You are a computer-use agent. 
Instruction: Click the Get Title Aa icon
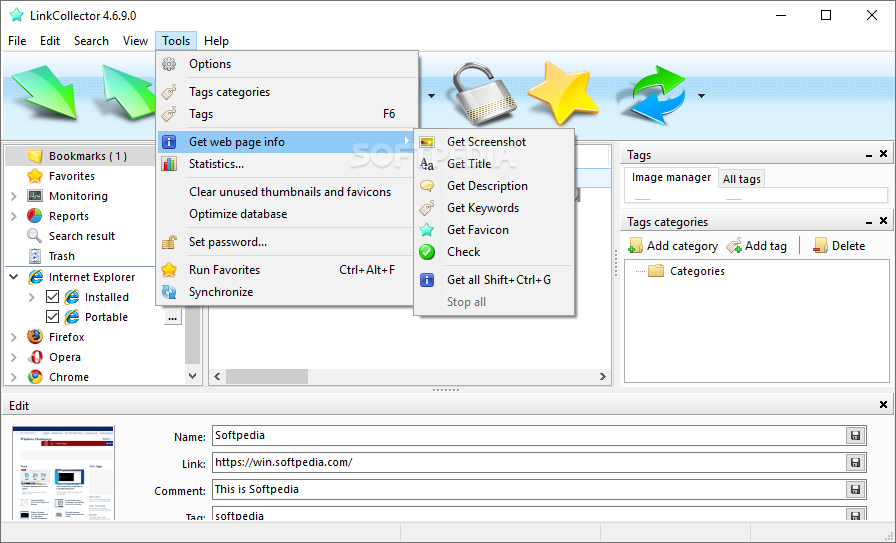427,164
